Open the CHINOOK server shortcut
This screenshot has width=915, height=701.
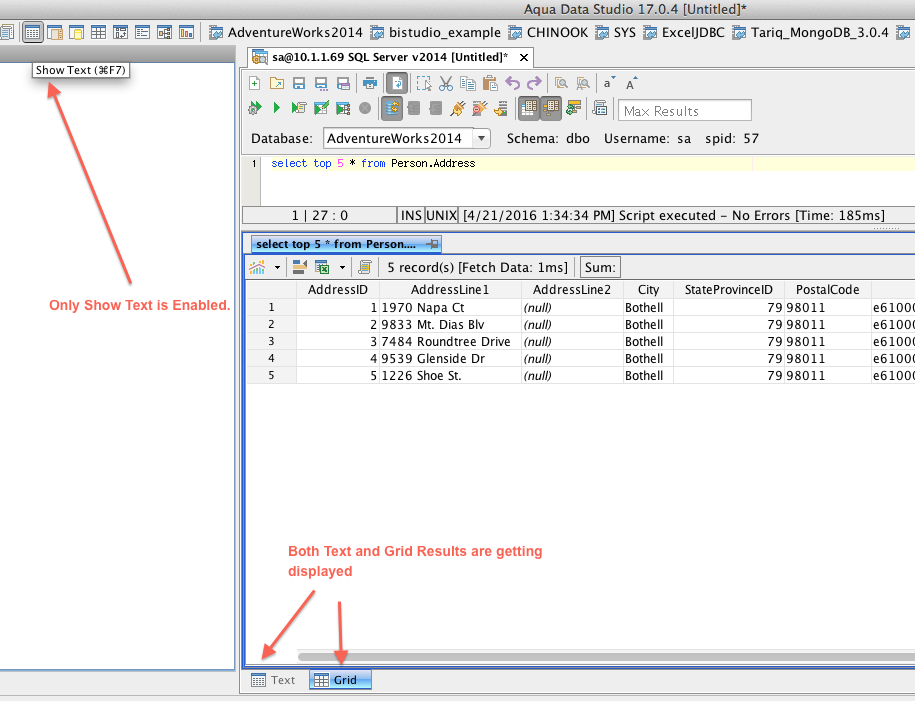[549, 33]
